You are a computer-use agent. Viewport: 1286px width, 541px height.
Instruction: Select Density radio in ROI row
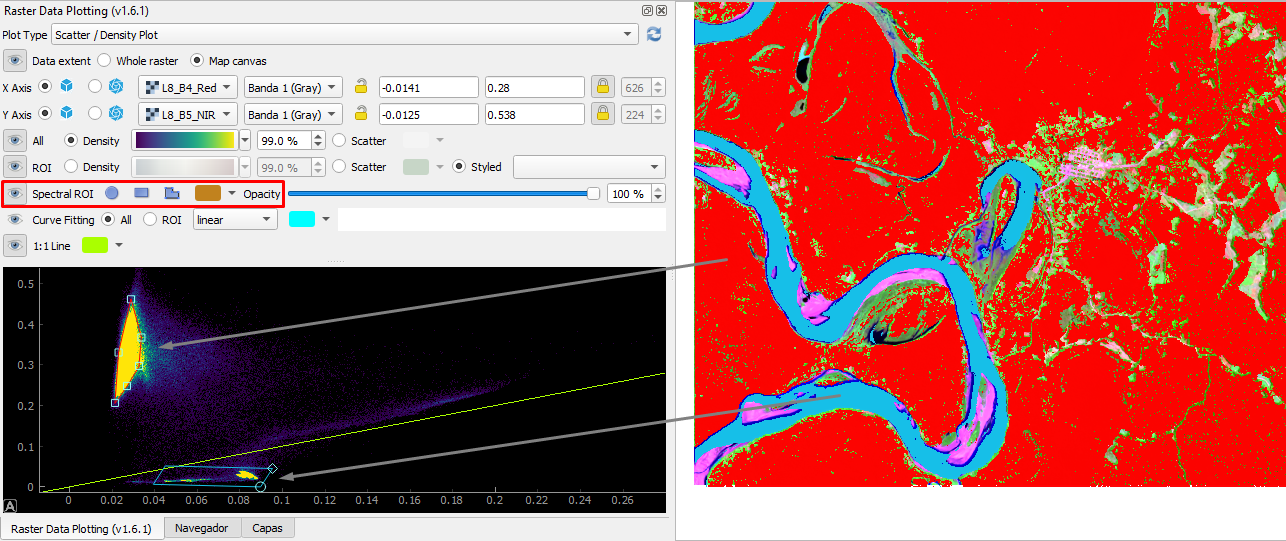(x=71, y=167)
